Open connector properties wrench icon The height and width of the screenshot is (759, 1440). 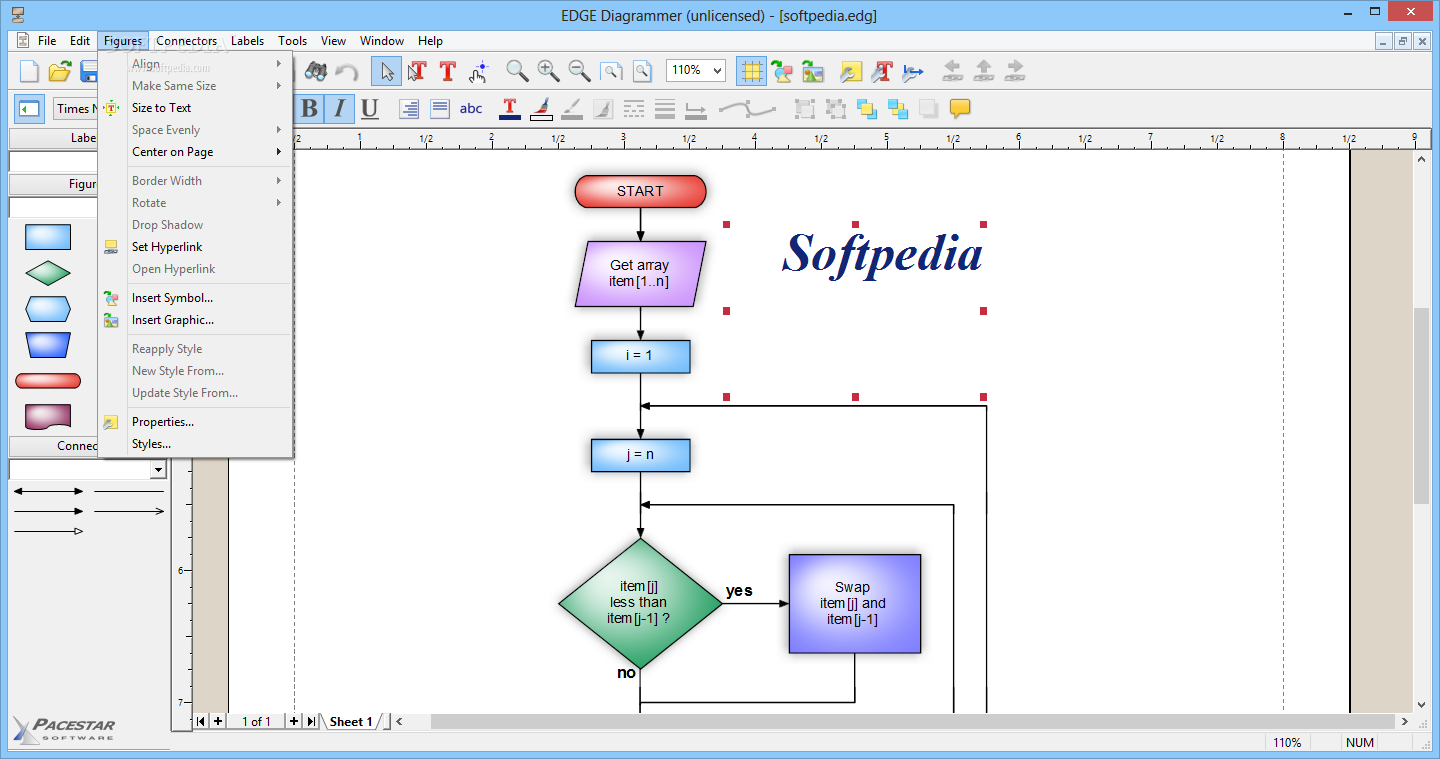pyautogui.click(x=913, y=71)
